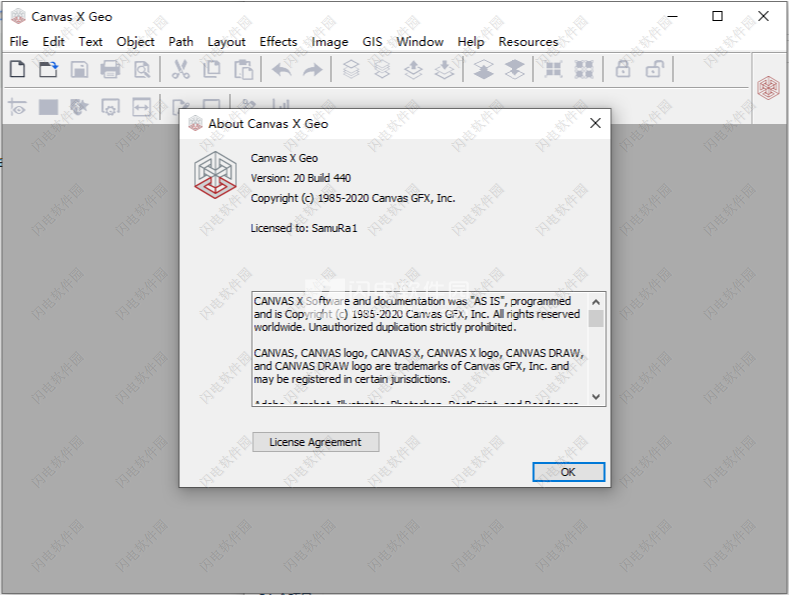Open the Image menu
789x596 pixels.
point(330,42)
